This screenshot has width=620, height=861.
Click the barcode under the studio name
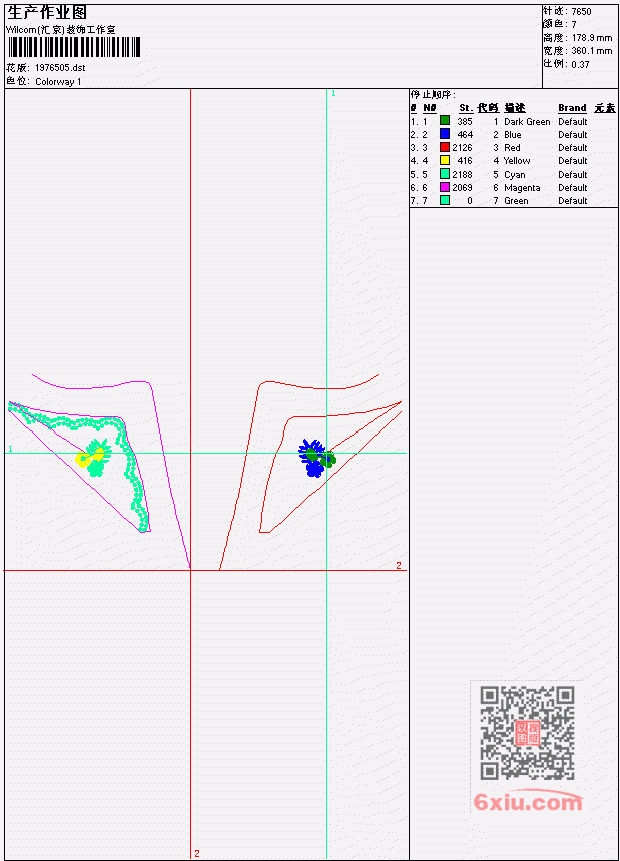coord(74,47)
